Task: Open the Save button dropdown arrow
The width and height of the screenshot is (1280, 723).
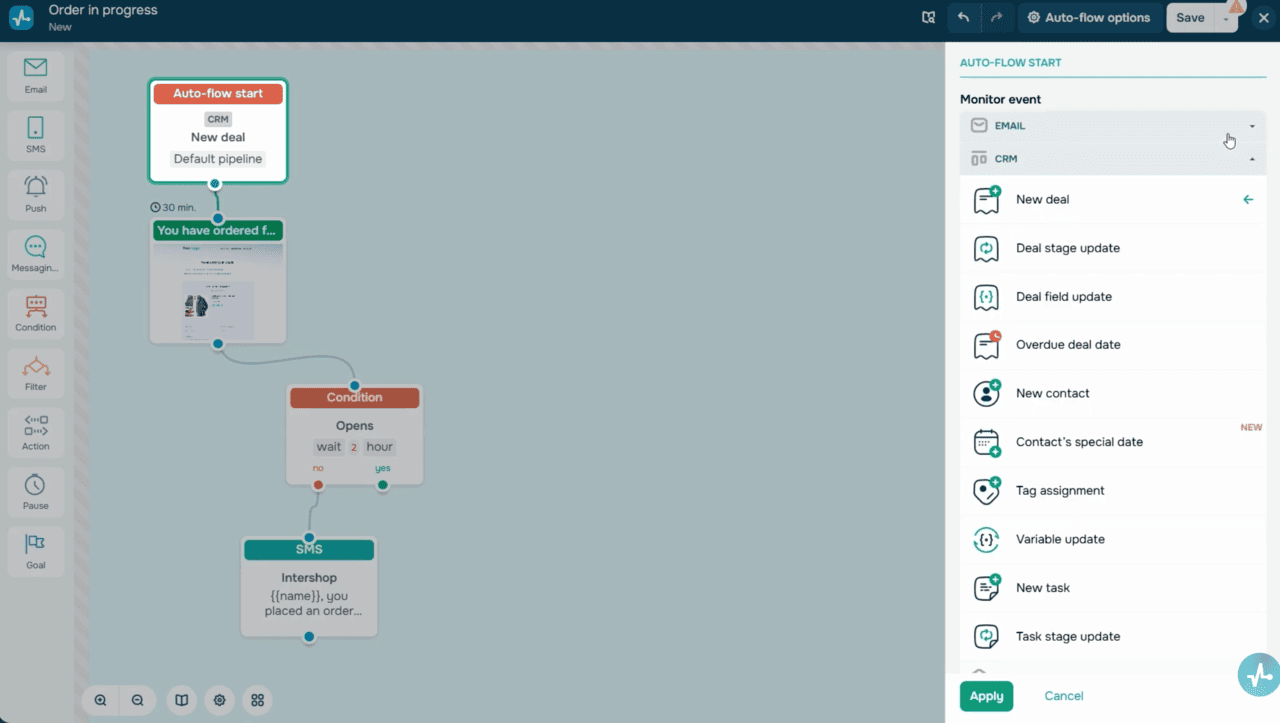Action: click(1226, 18)
